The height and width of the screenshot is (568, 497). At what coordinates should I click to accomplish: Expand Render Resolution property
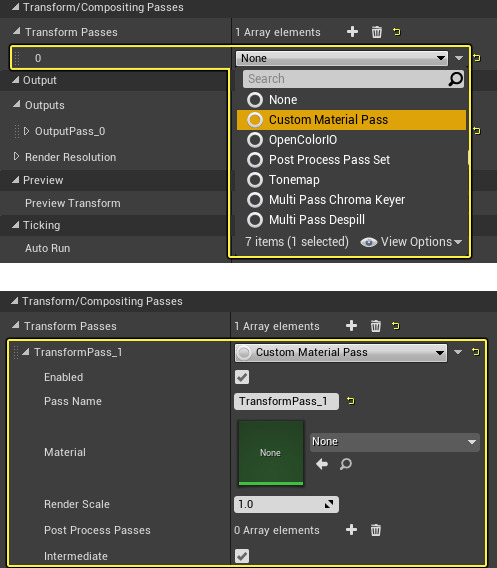16,156
